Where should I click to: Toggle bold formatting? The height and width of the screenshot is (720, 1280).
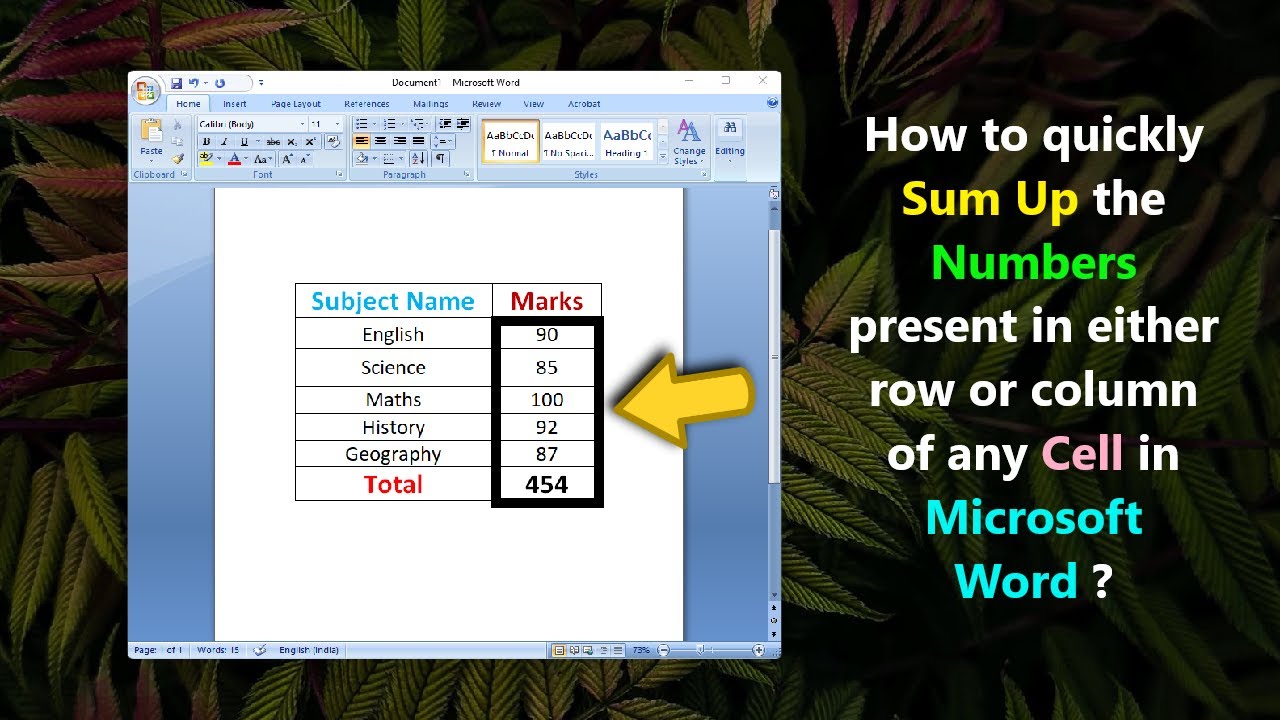tap(207, 142)
